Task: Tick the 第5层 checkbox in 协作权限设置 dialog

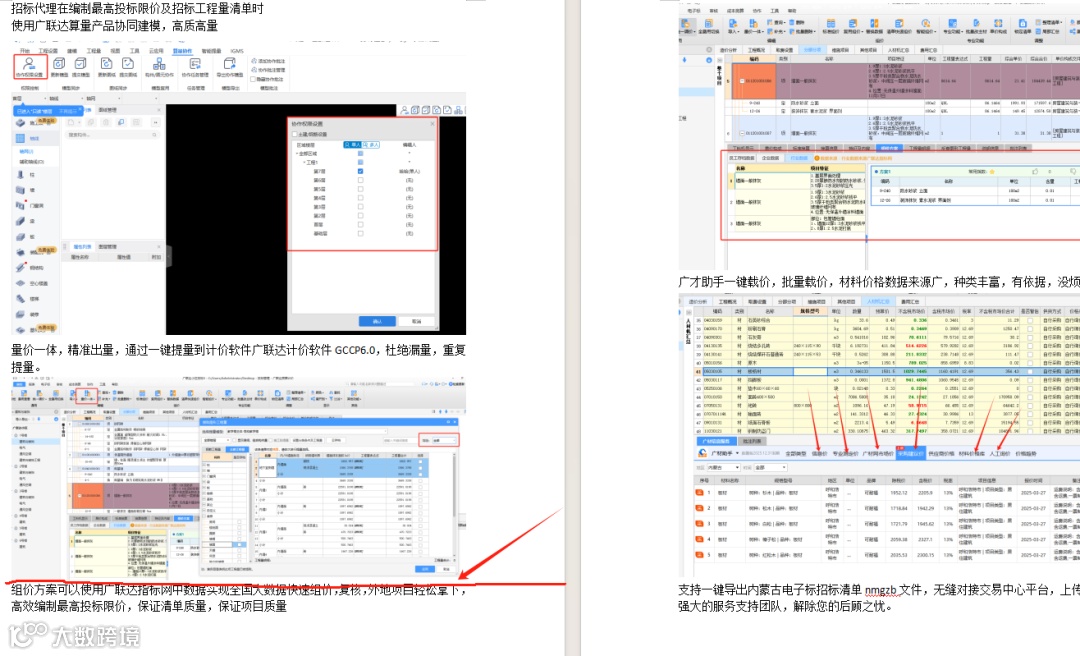Action: click(360, 189)
